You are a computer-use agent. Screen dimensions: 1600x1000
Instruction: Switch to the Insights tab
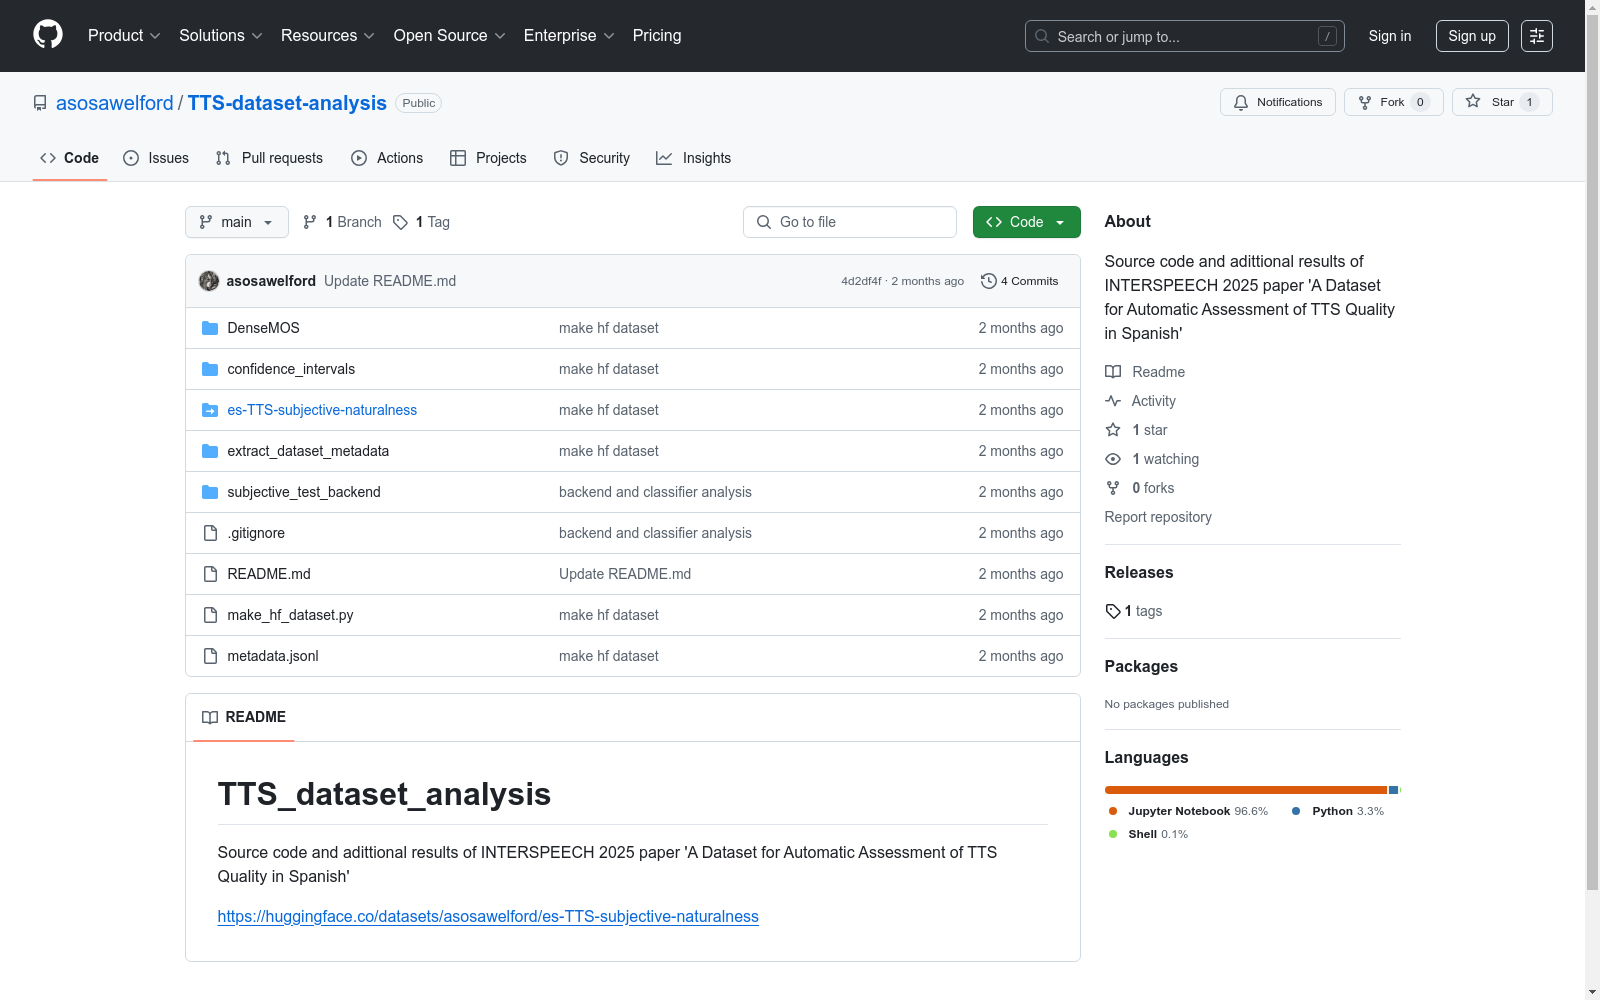(693, 158)
